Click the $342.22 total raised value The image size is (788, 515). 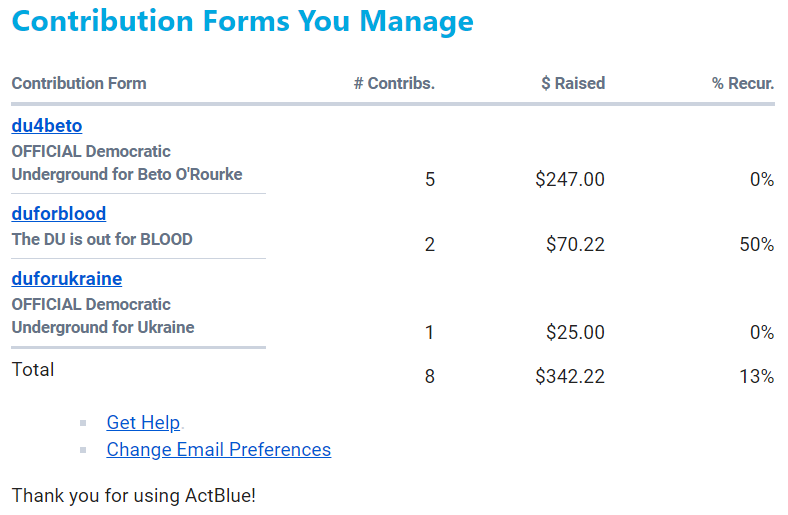coord(570,377)
